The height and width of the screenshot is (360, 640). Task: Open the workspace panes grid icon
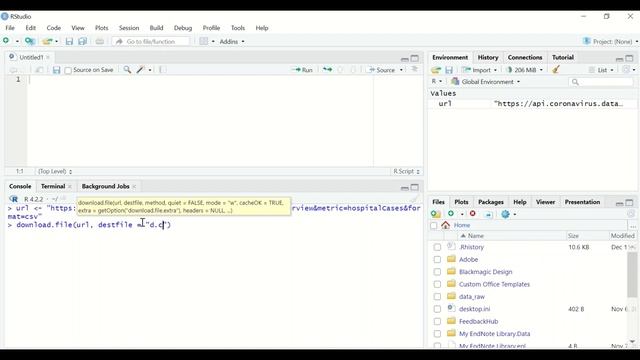tap(204, 41)
